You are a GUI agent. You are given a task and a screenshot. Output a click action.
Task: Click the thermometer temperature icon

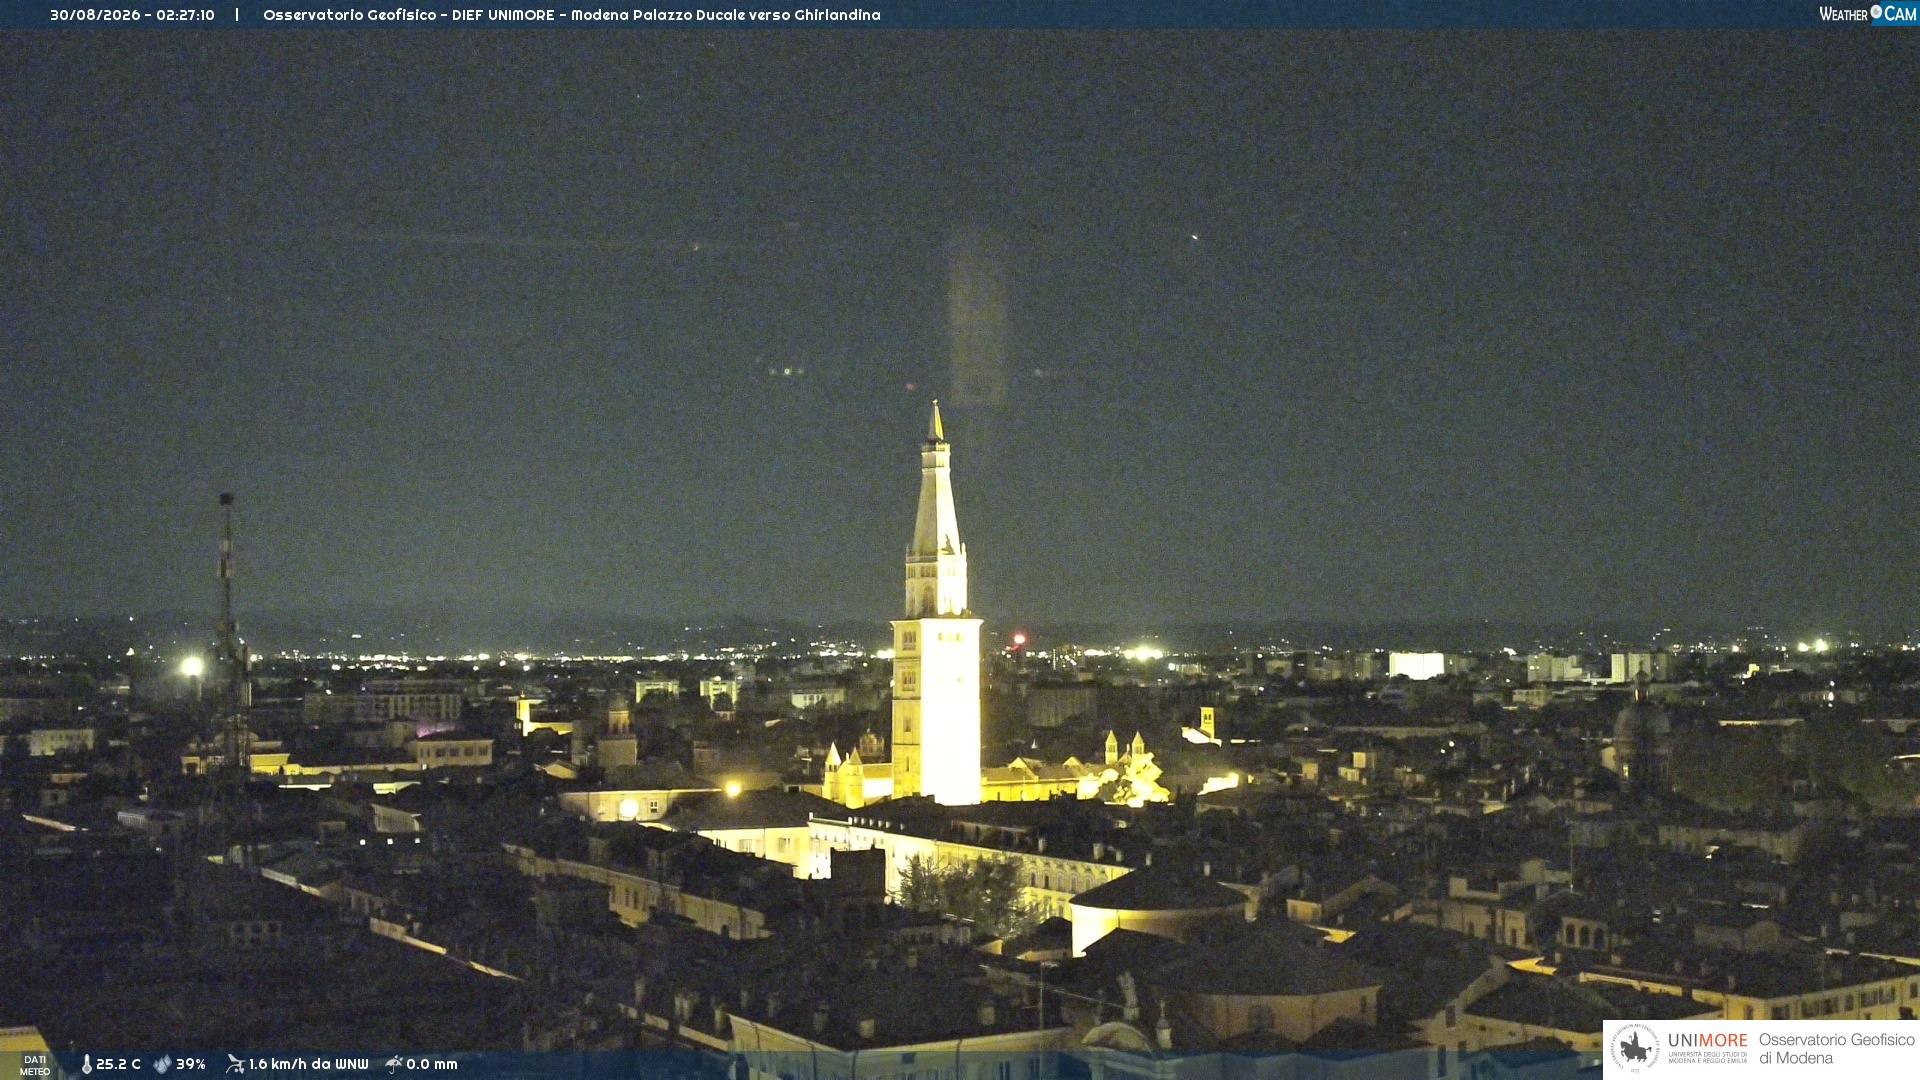click(86, 1064)
